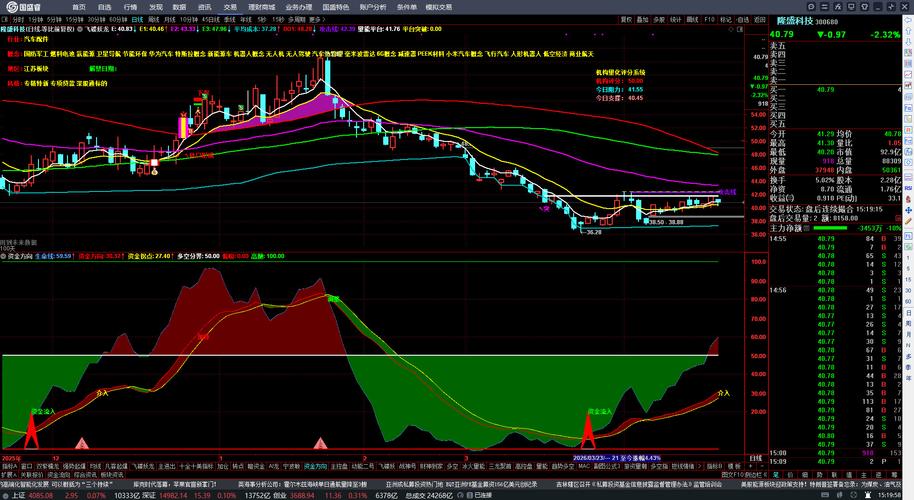Click the stock name 隆盛科技 in quote panel

pos(795,21)
